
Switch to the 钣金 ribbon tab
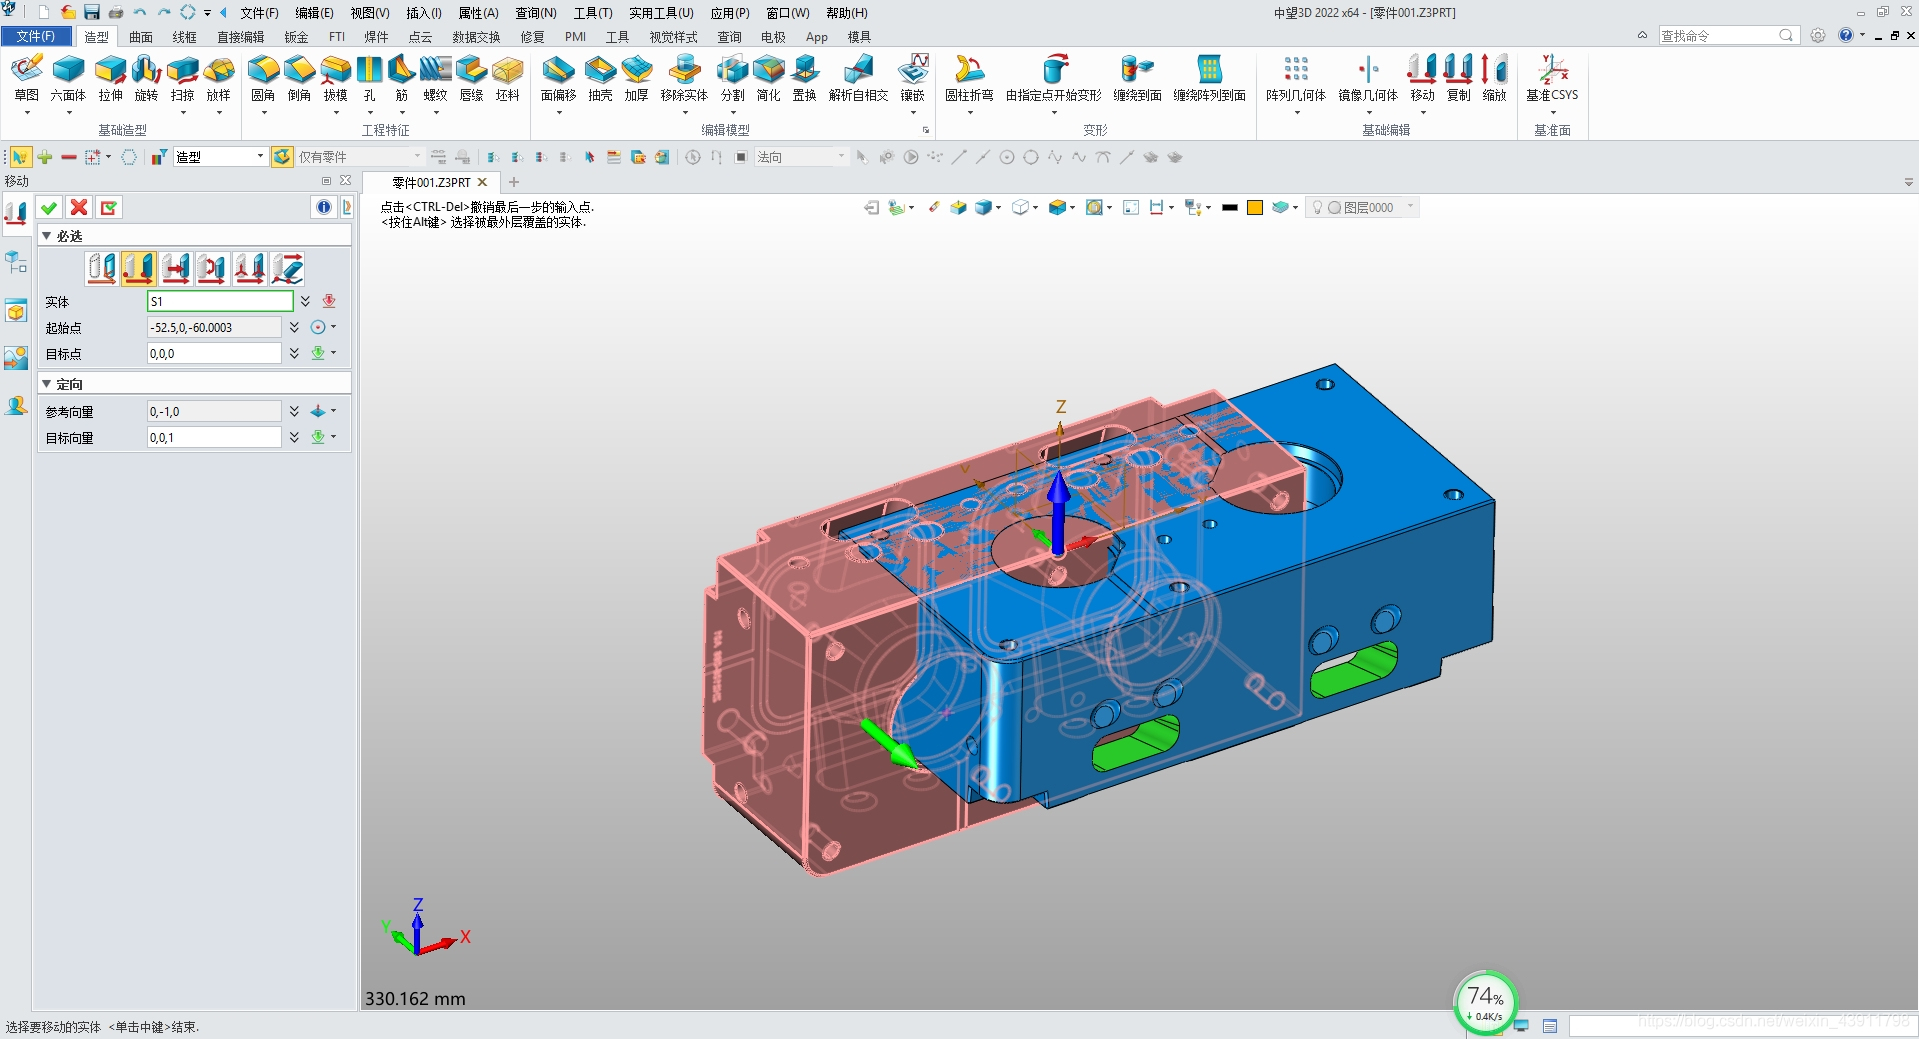(x=296, y=36)
